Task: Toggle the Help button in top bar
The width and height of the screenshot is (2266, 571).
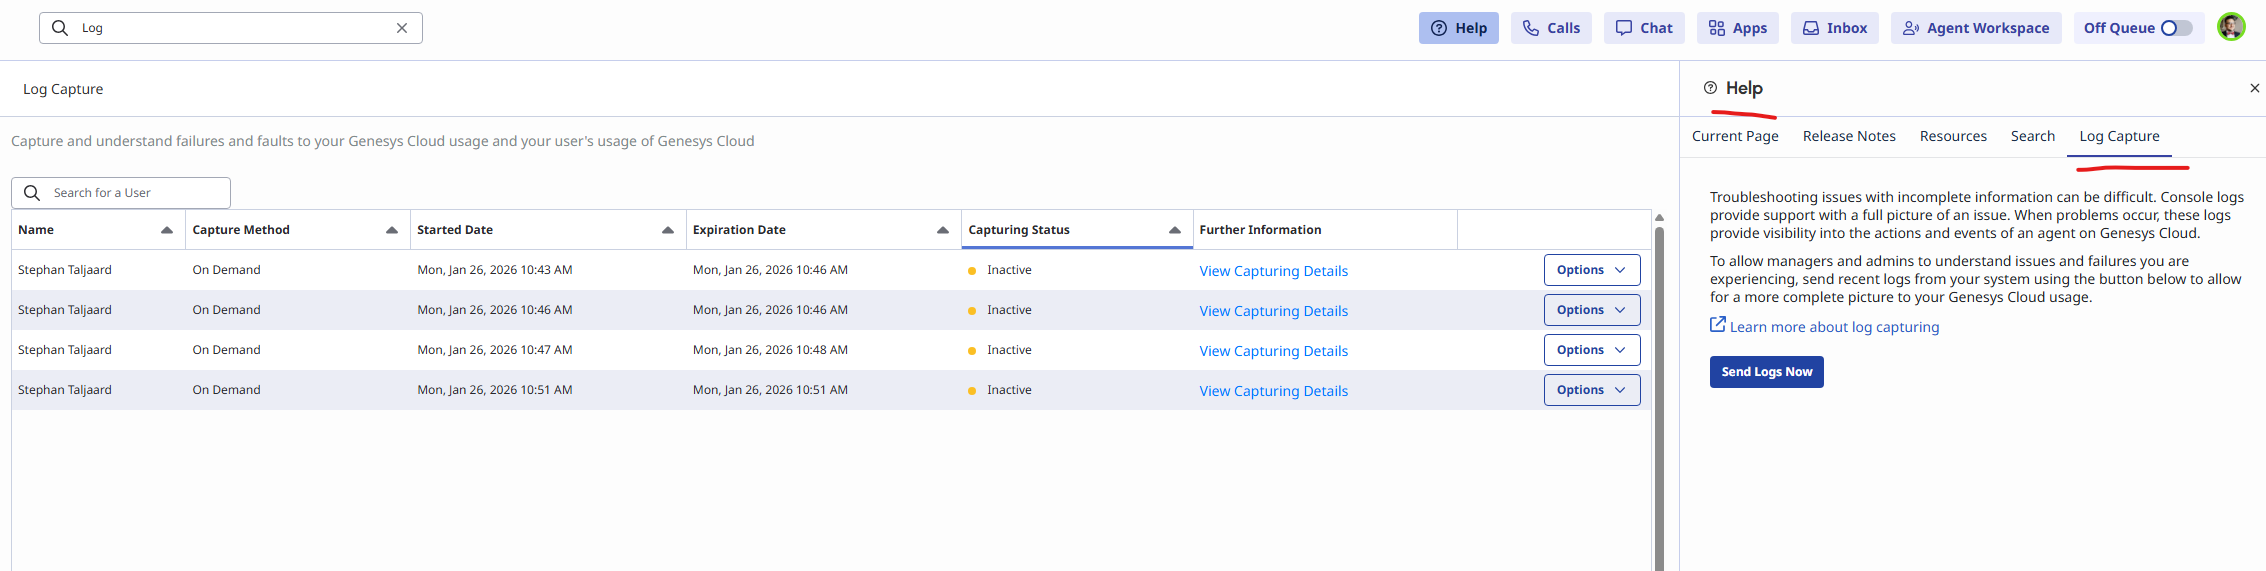Action: 1458,28
